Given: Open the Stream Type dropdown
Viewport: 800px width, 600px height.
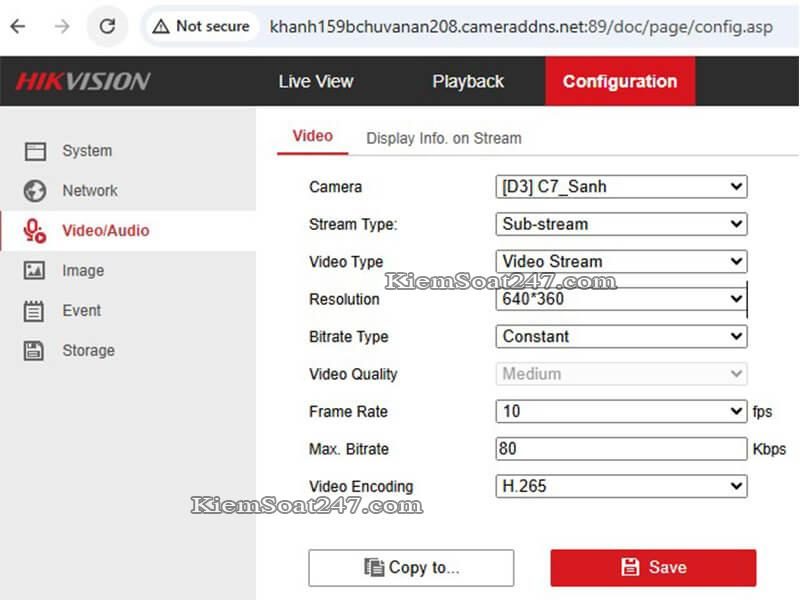Looking at the screenshot, I should tap(621, 224).
